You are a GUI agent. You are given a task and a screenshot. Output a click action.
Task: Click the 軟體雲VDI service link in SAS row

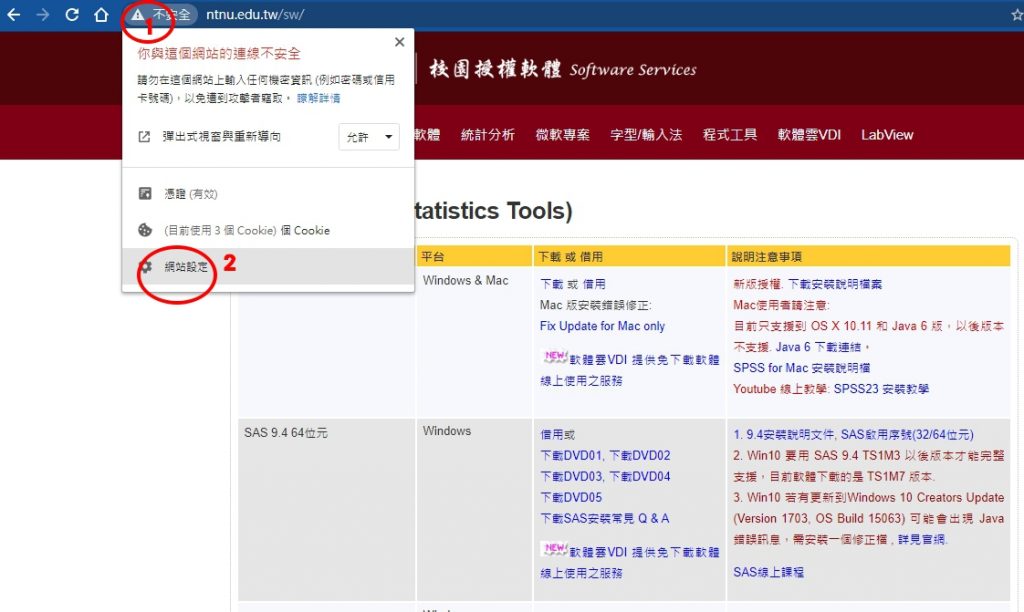click(x=630, y=562)
